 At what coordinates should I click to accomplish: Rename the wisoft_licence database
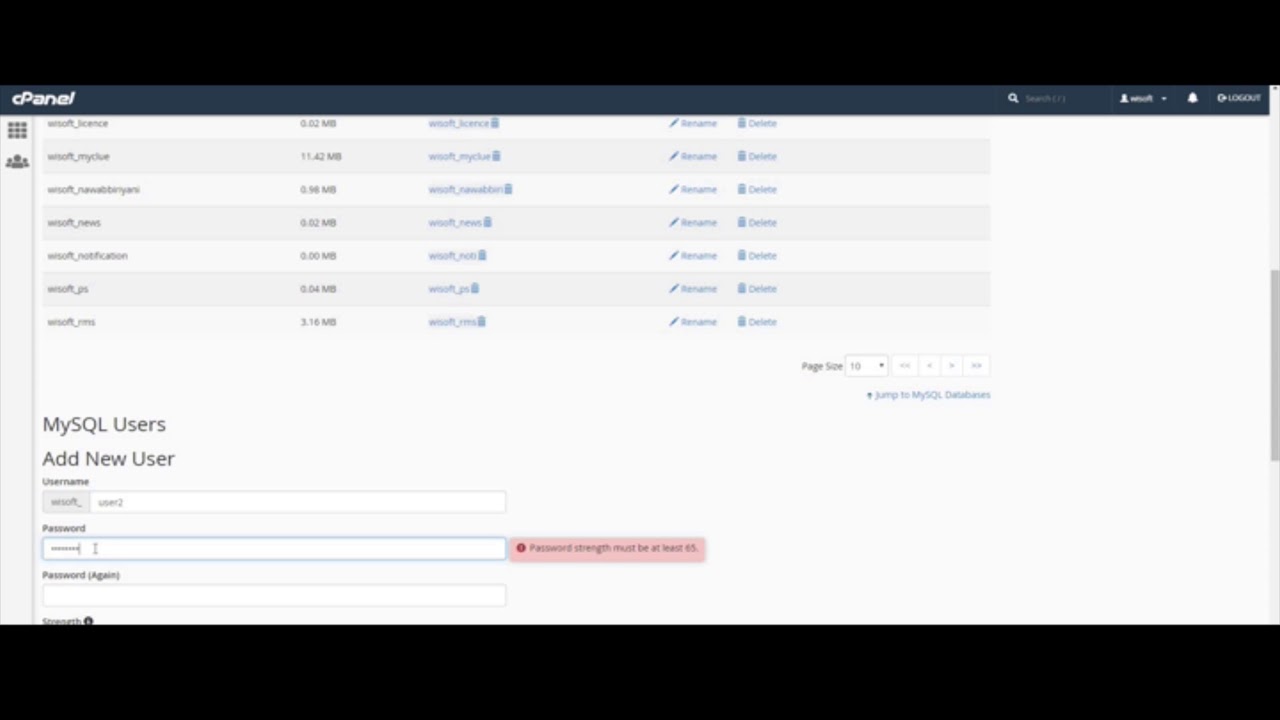tap(693, 123)
